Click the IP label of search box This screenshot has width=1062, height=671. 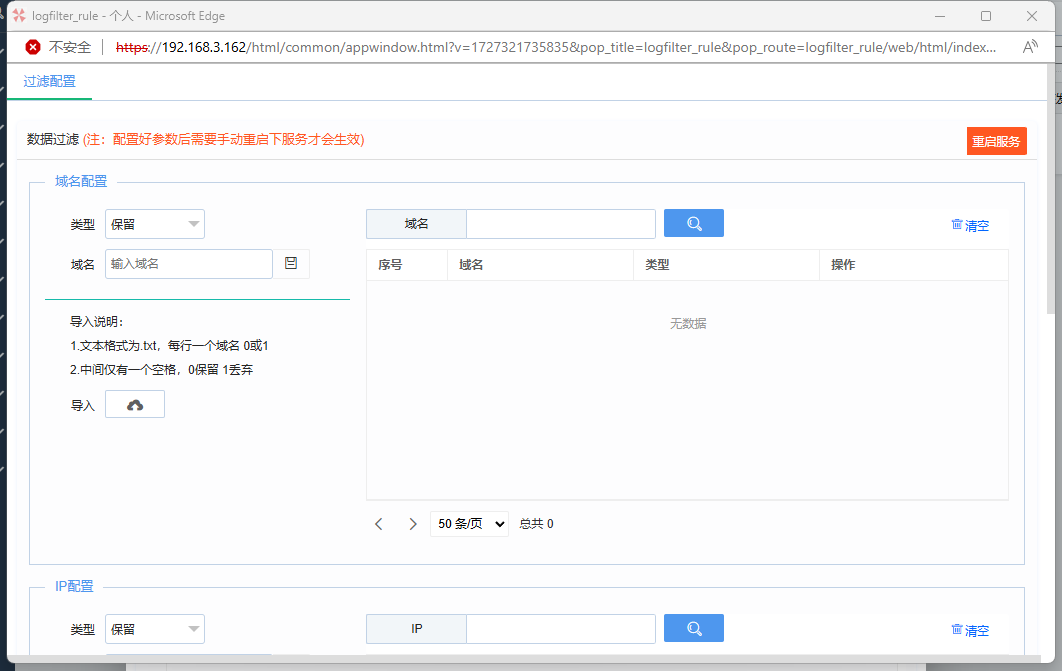pos(417,628)
